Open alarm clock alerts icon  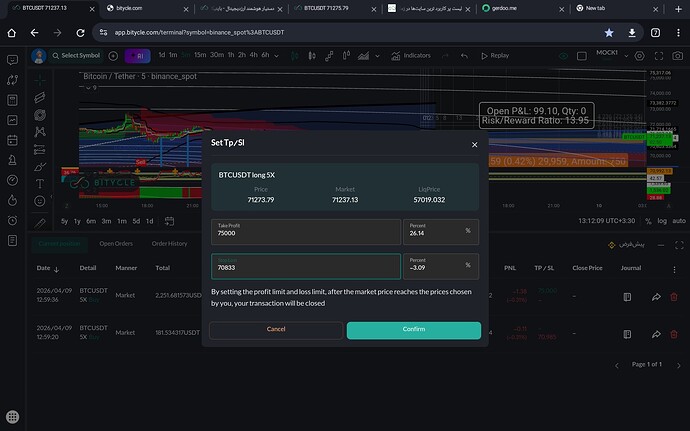click(12, 220)
